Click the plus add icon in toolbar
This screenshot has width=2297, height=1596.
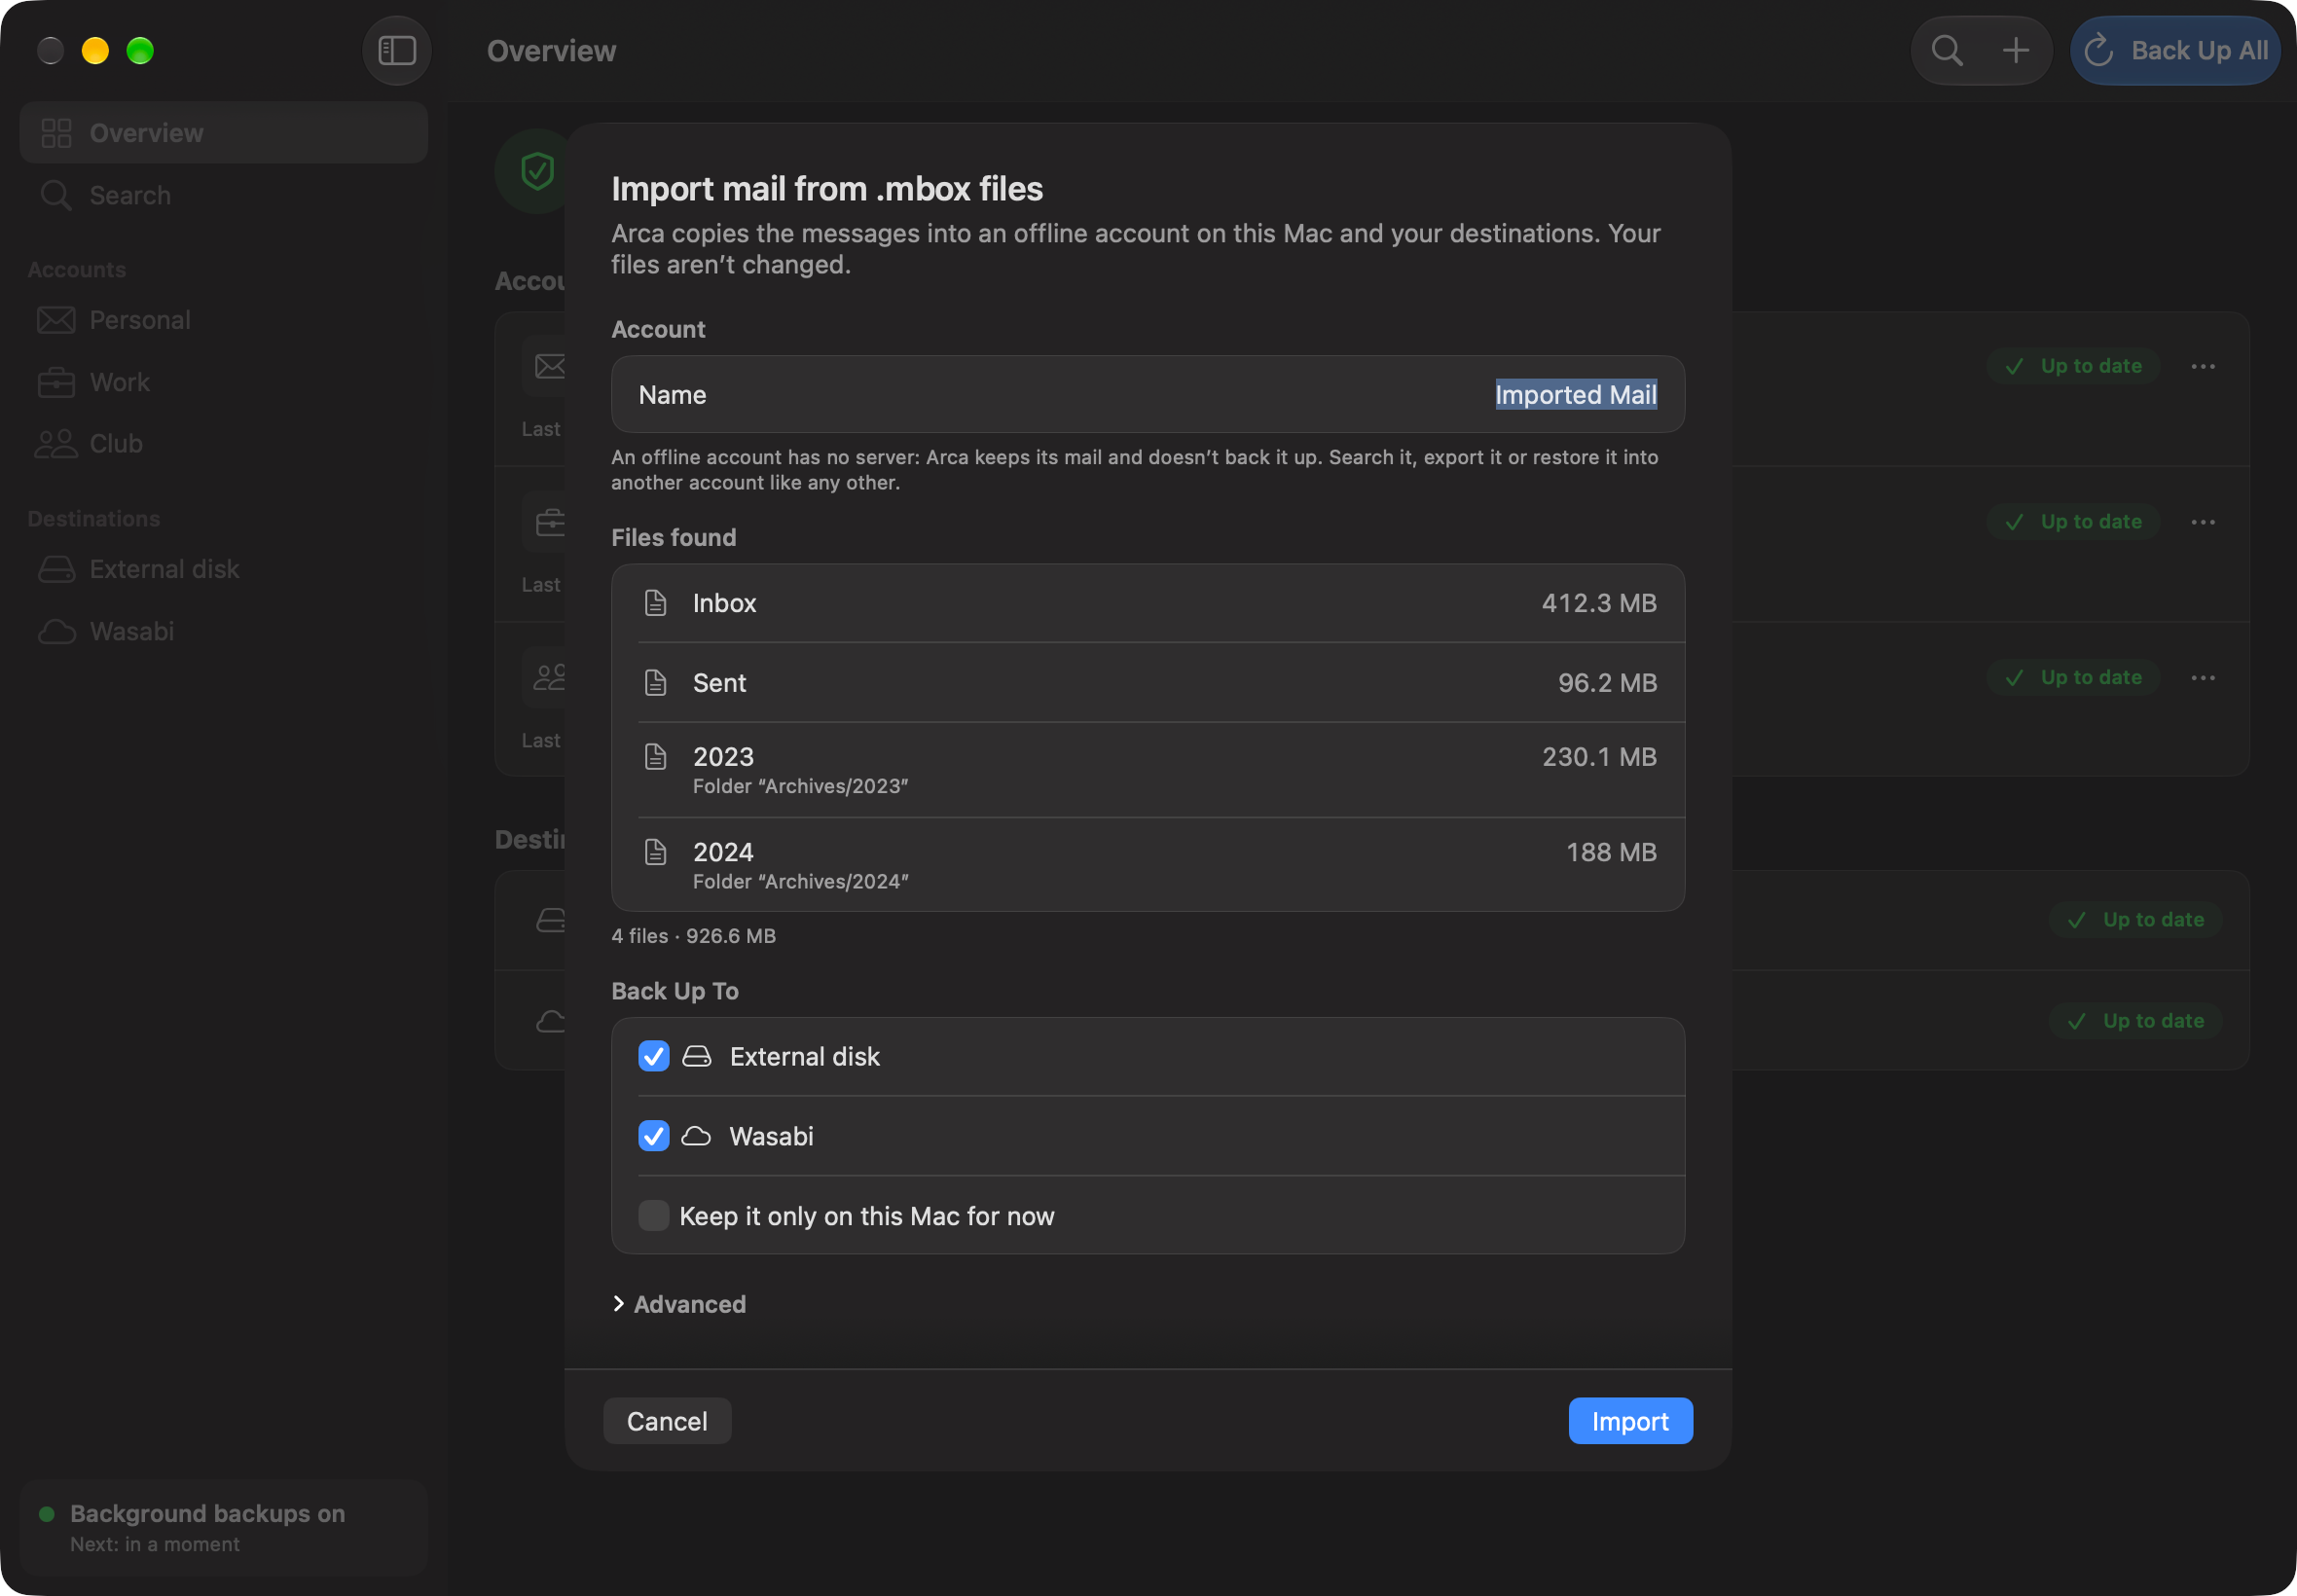point(2016,50)
